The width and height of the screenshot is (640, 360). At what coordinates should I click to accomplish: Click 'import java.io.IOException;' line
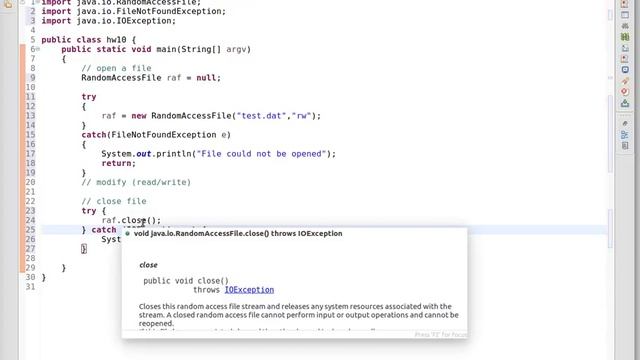[x=109, y=21]
